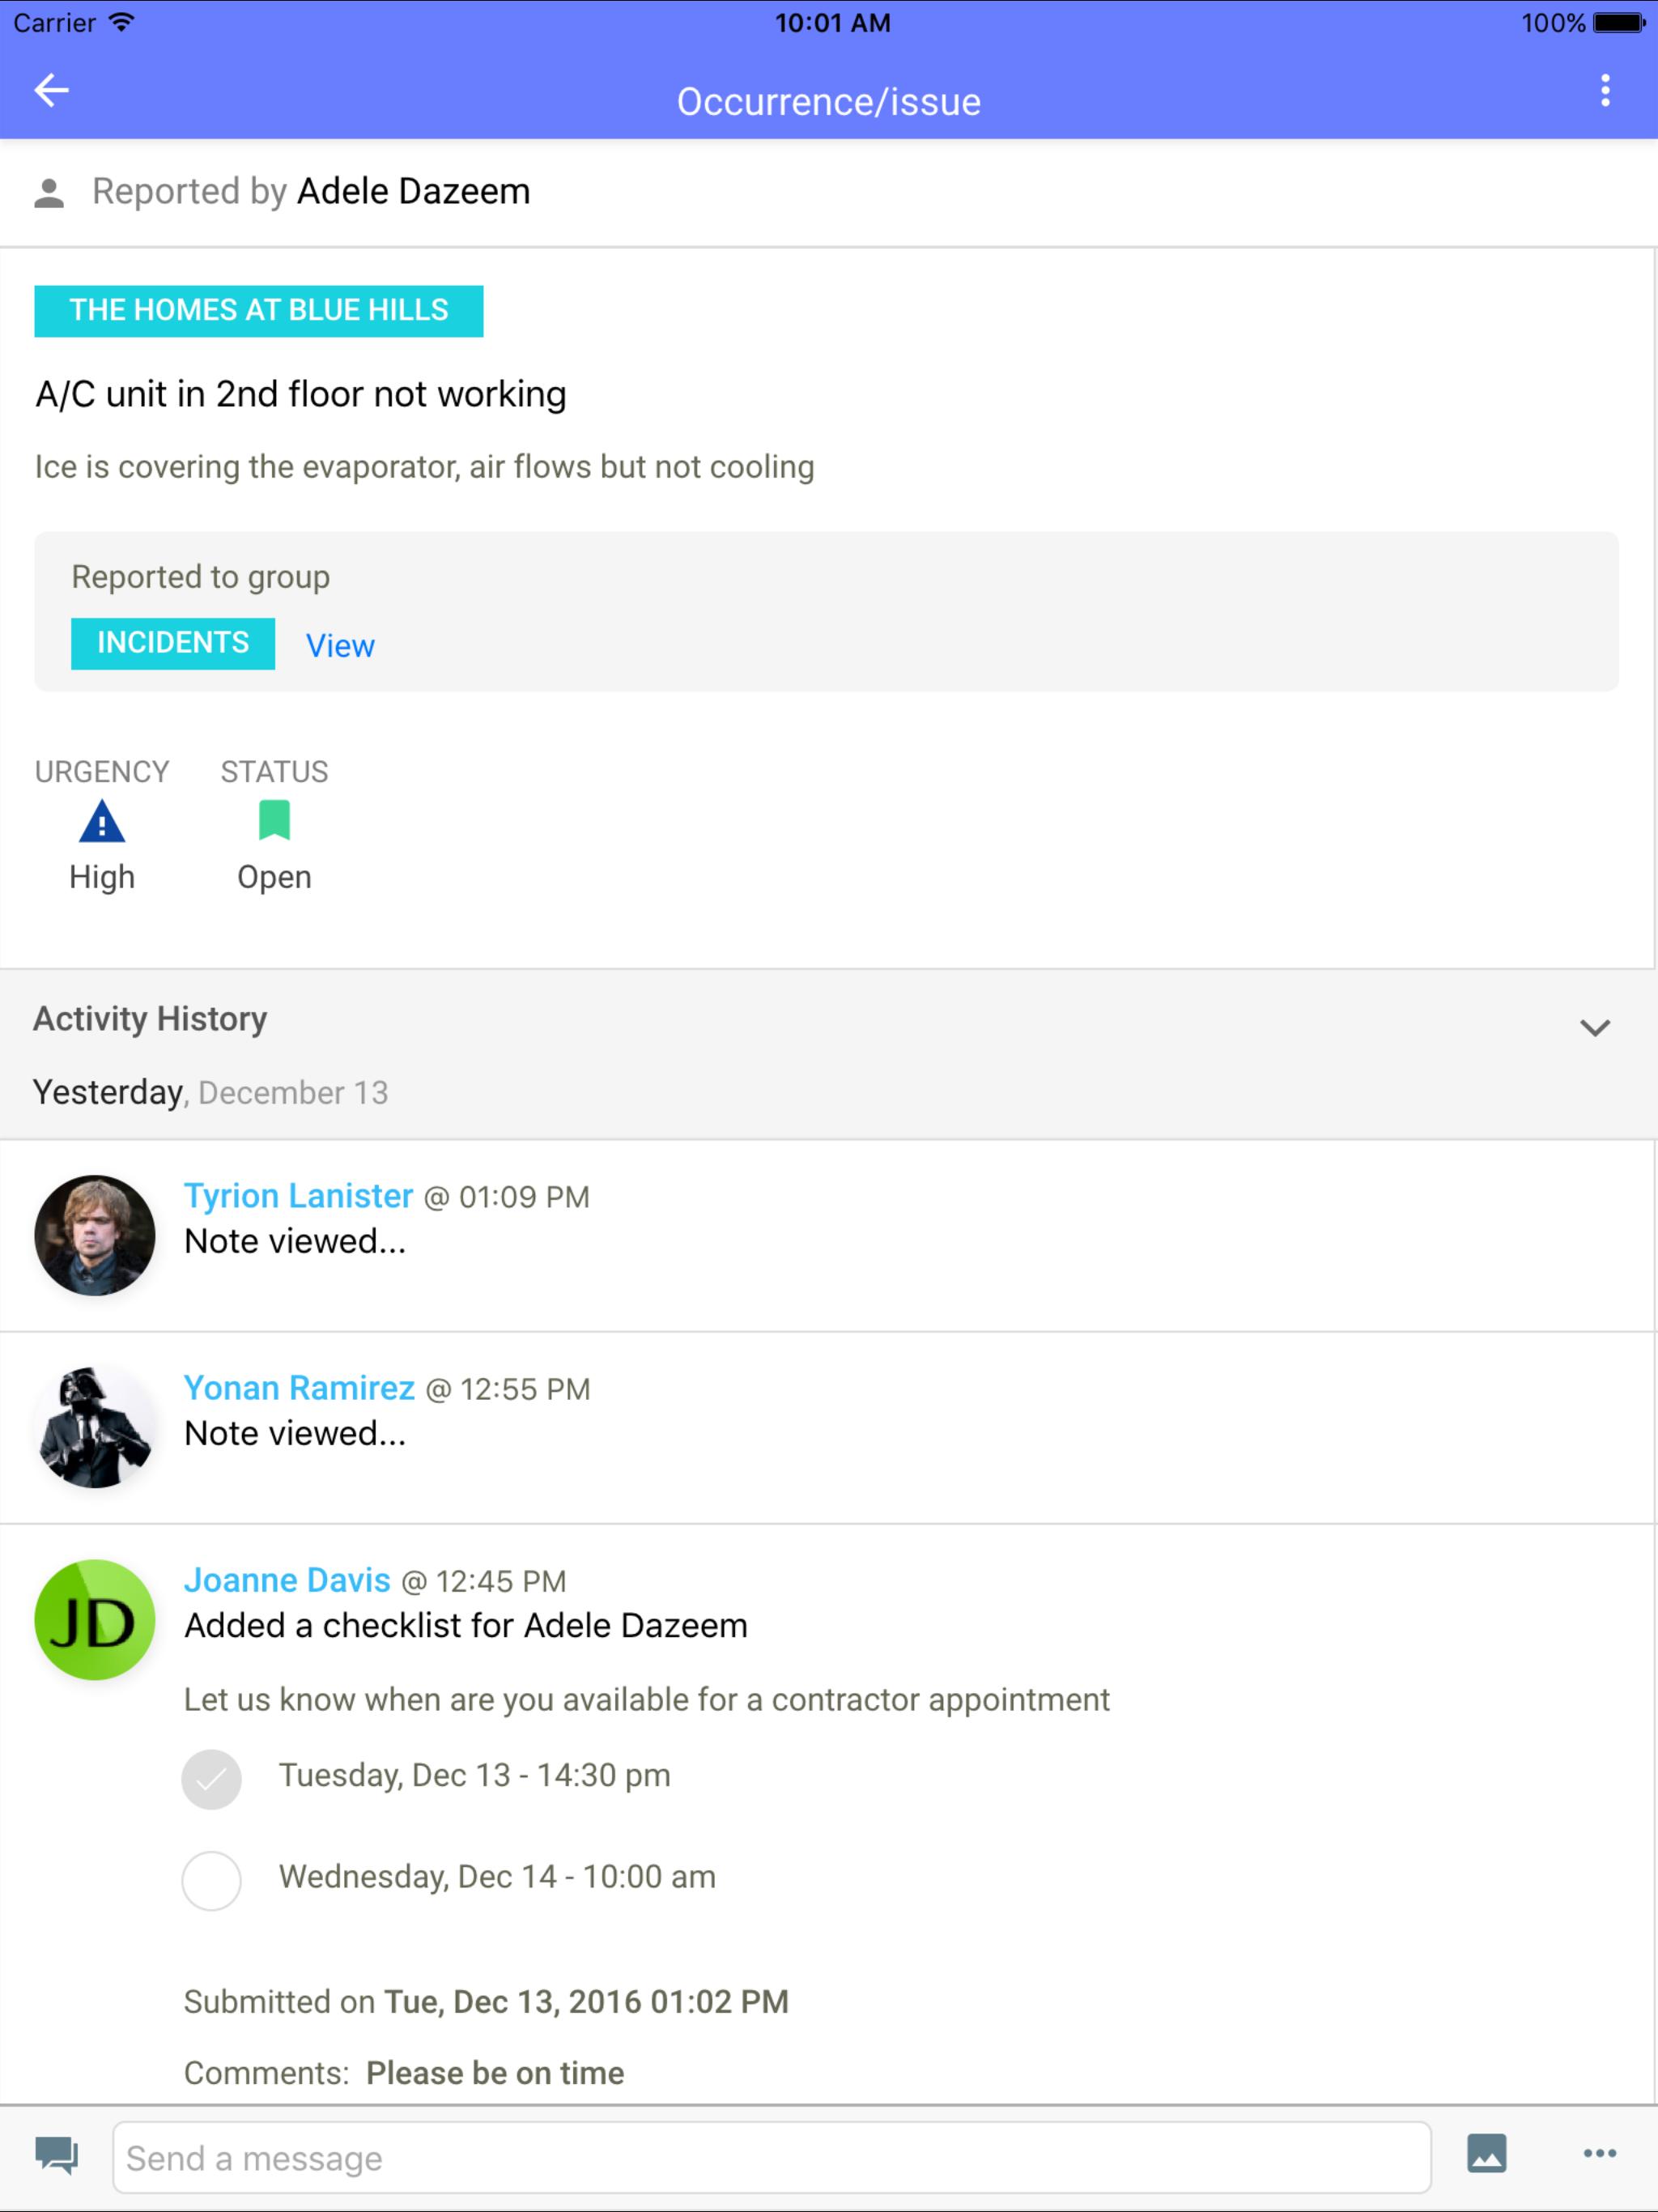
Task: Focus the Send a message field
Action: pos(771,2158)
